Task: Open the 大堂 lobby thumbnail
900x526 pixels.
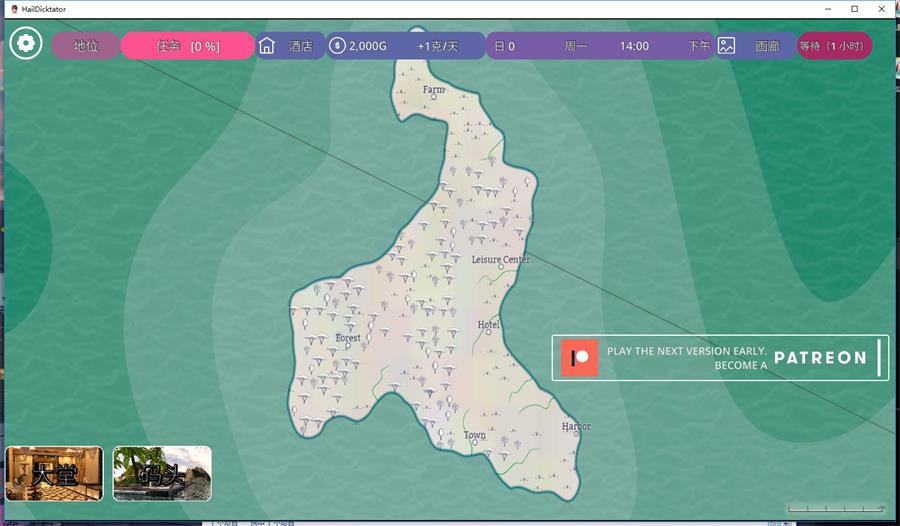Action: point(54,473)
